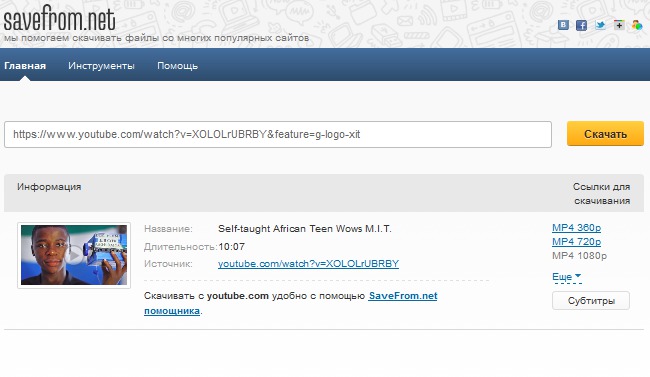Click the orange Скачать button
The width and height of the screenshot is (650, 377).
pos(605,134)
